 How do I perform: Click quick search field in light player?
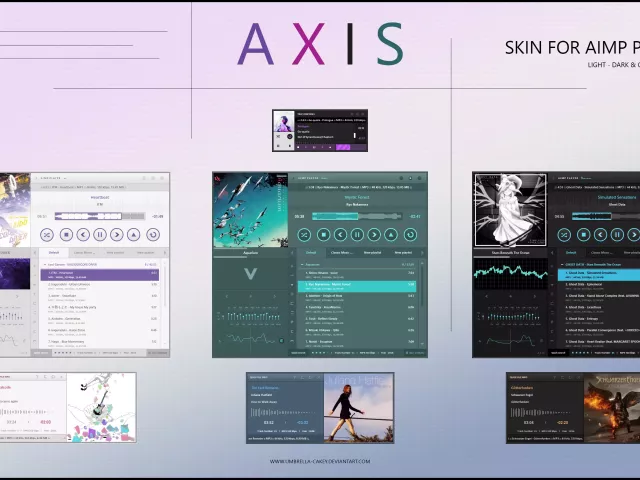(x=41, y=353)
